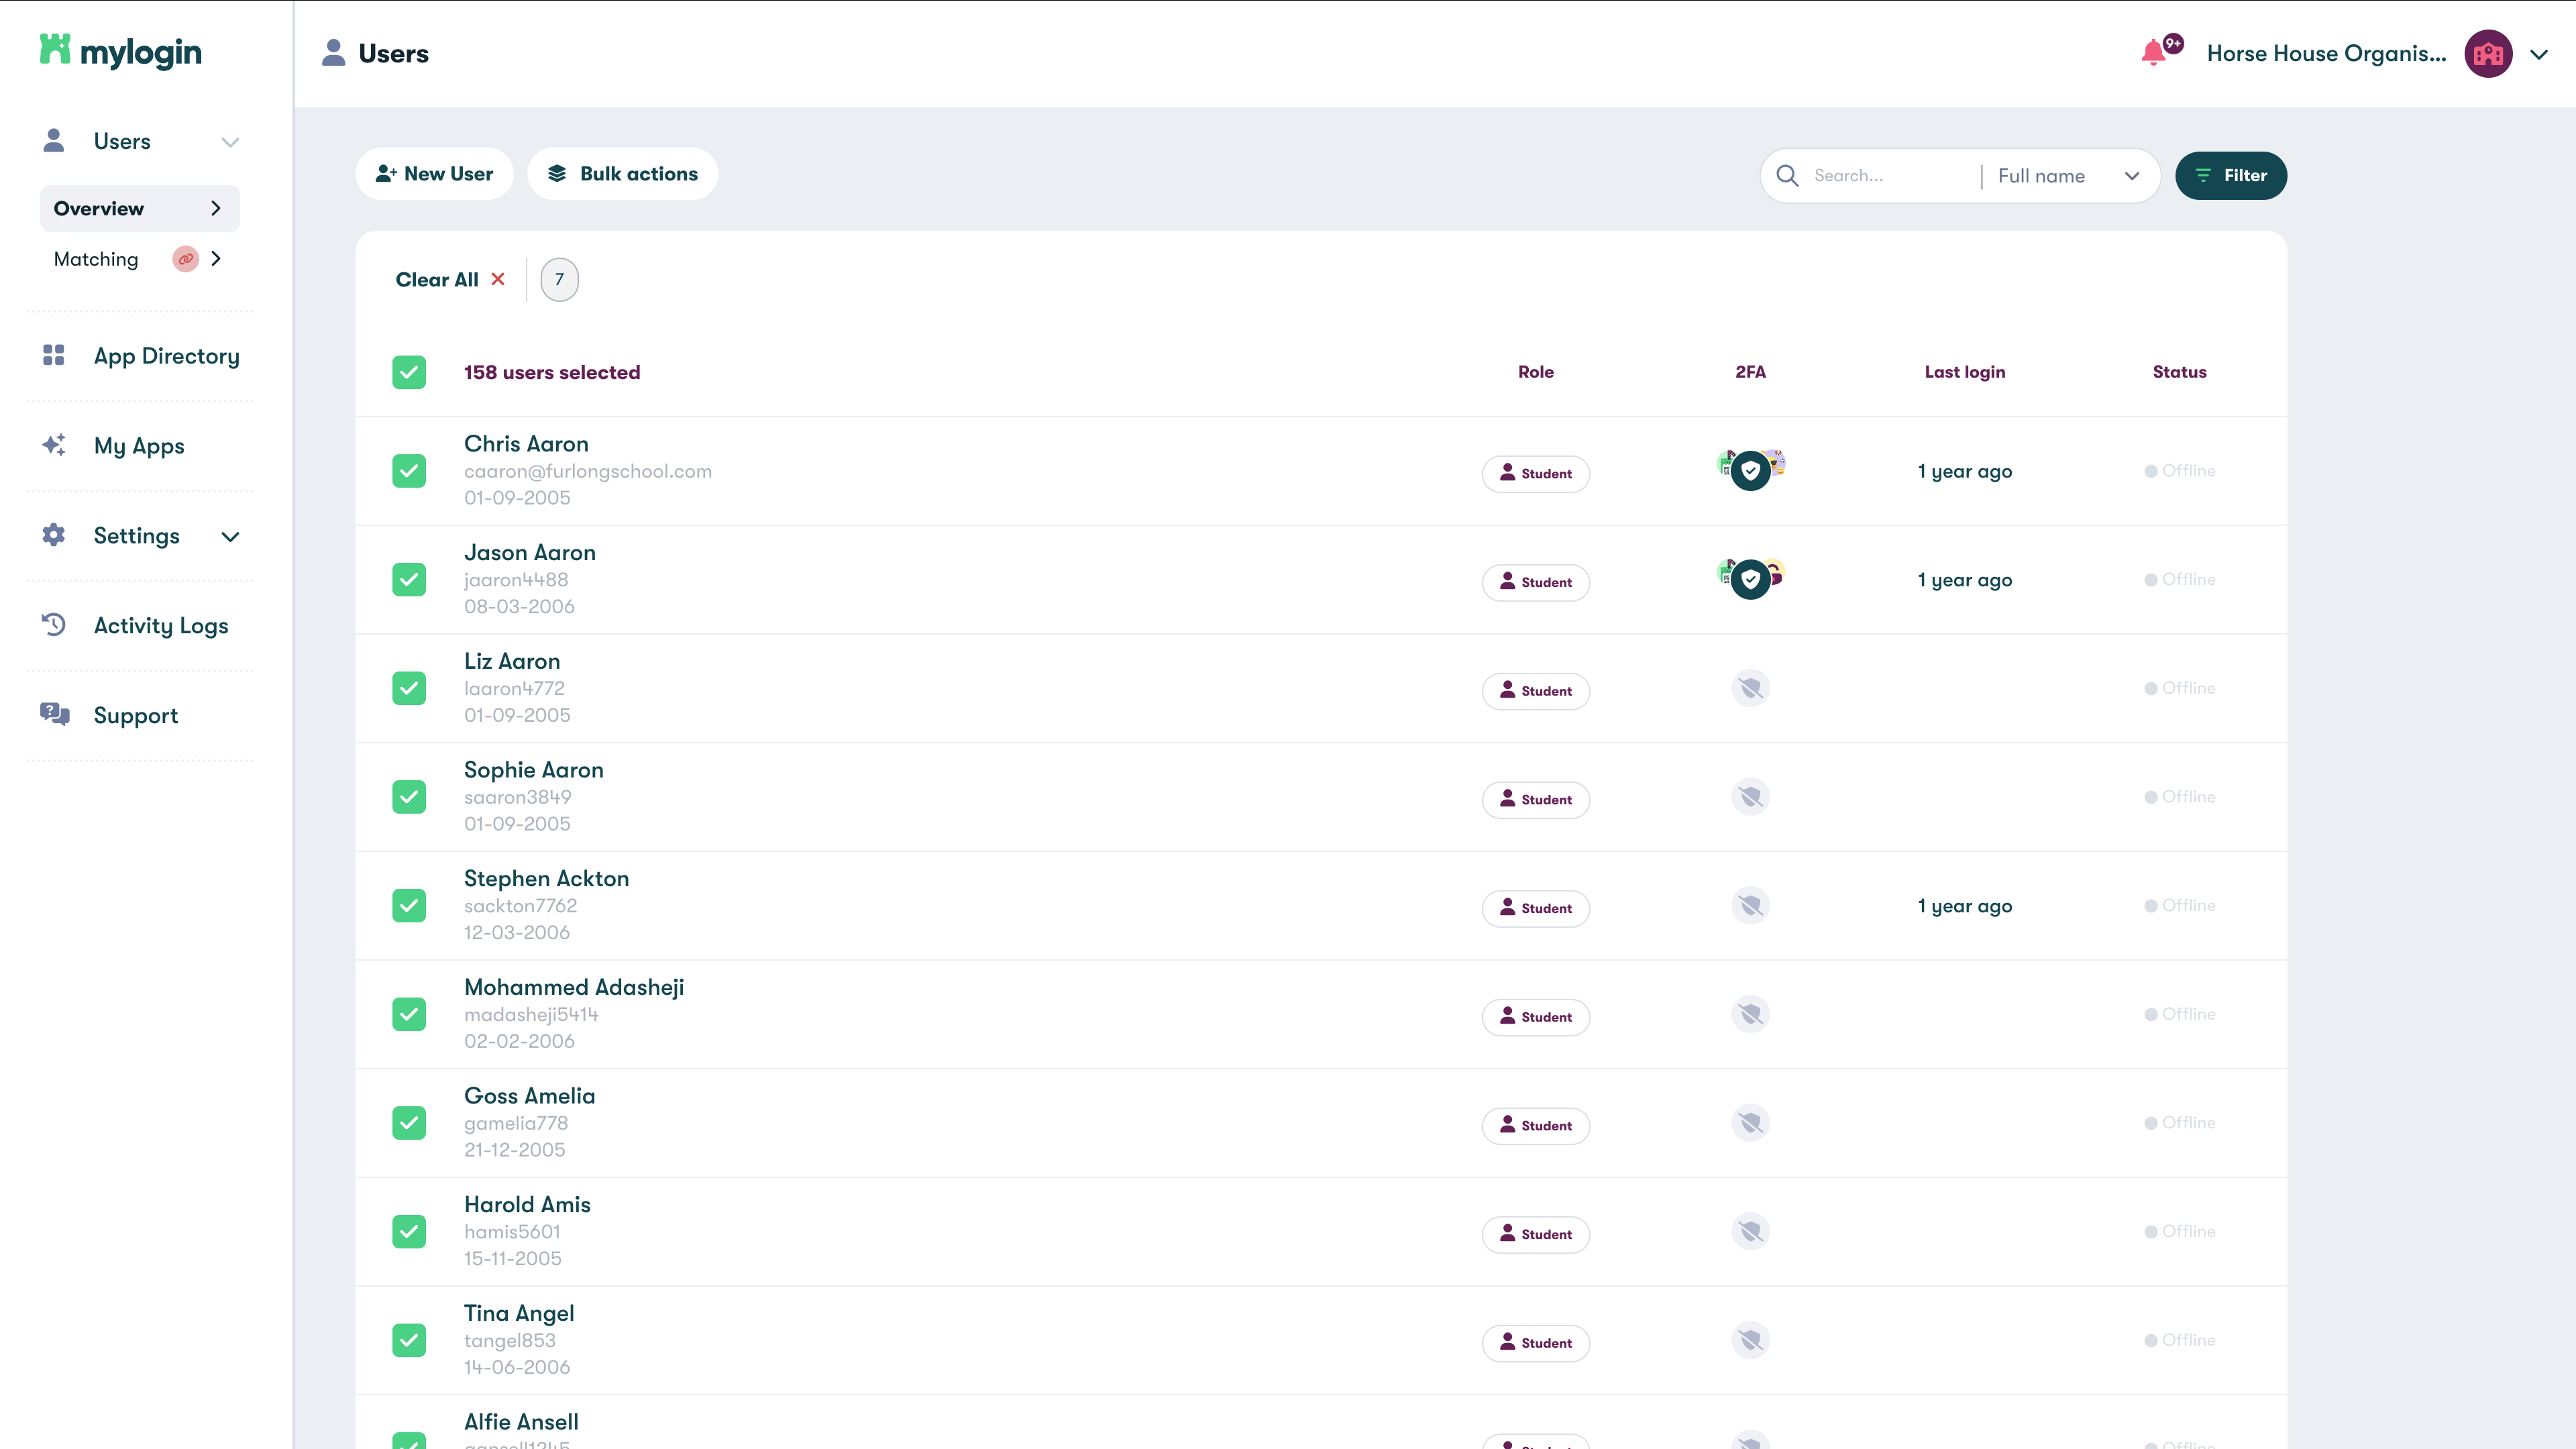Click the Overview arrow chevron
The width and height of the screenshot is (2576, 1449).
pyautogui.click(x=216, y=208)
